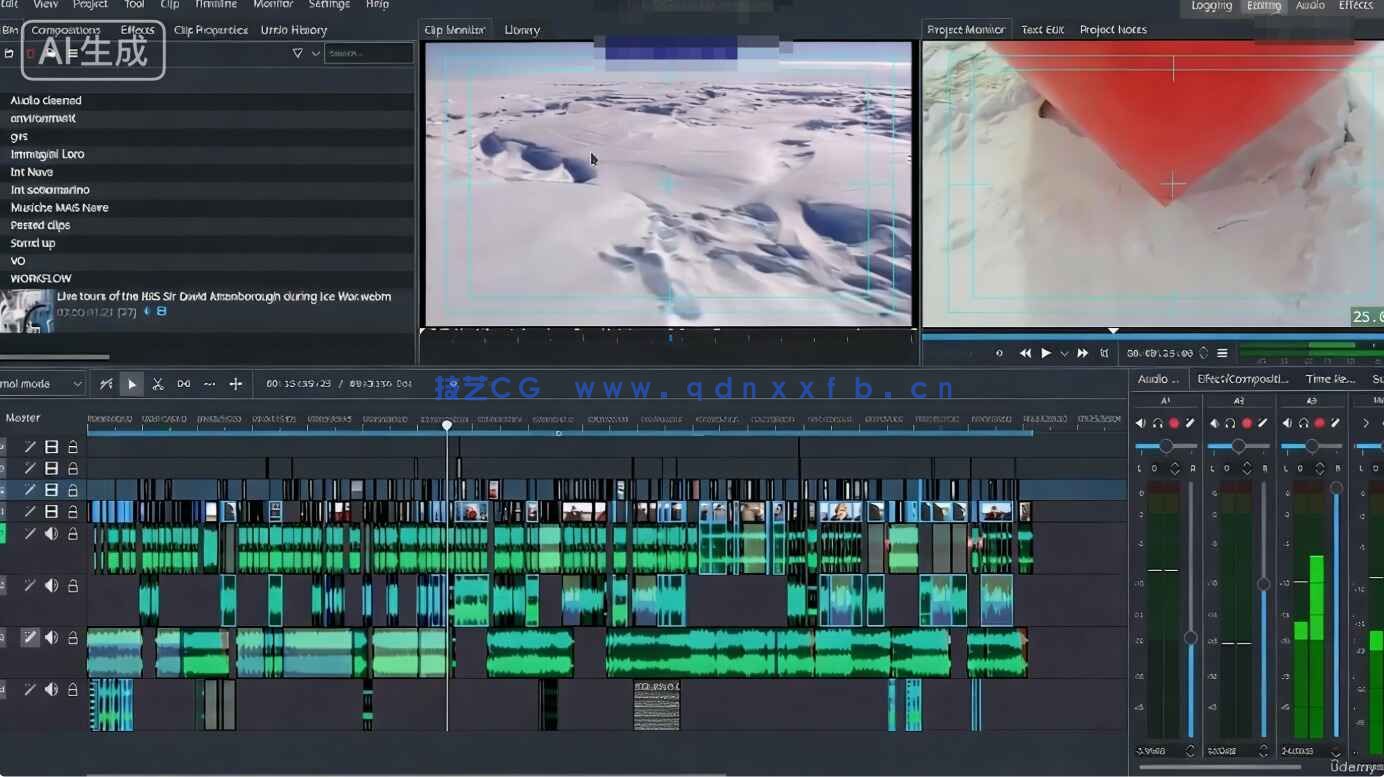Open the Project Monitor hamburger menu
The height and width of the screenshot is (777, 1384).
tap(1222, 353)
